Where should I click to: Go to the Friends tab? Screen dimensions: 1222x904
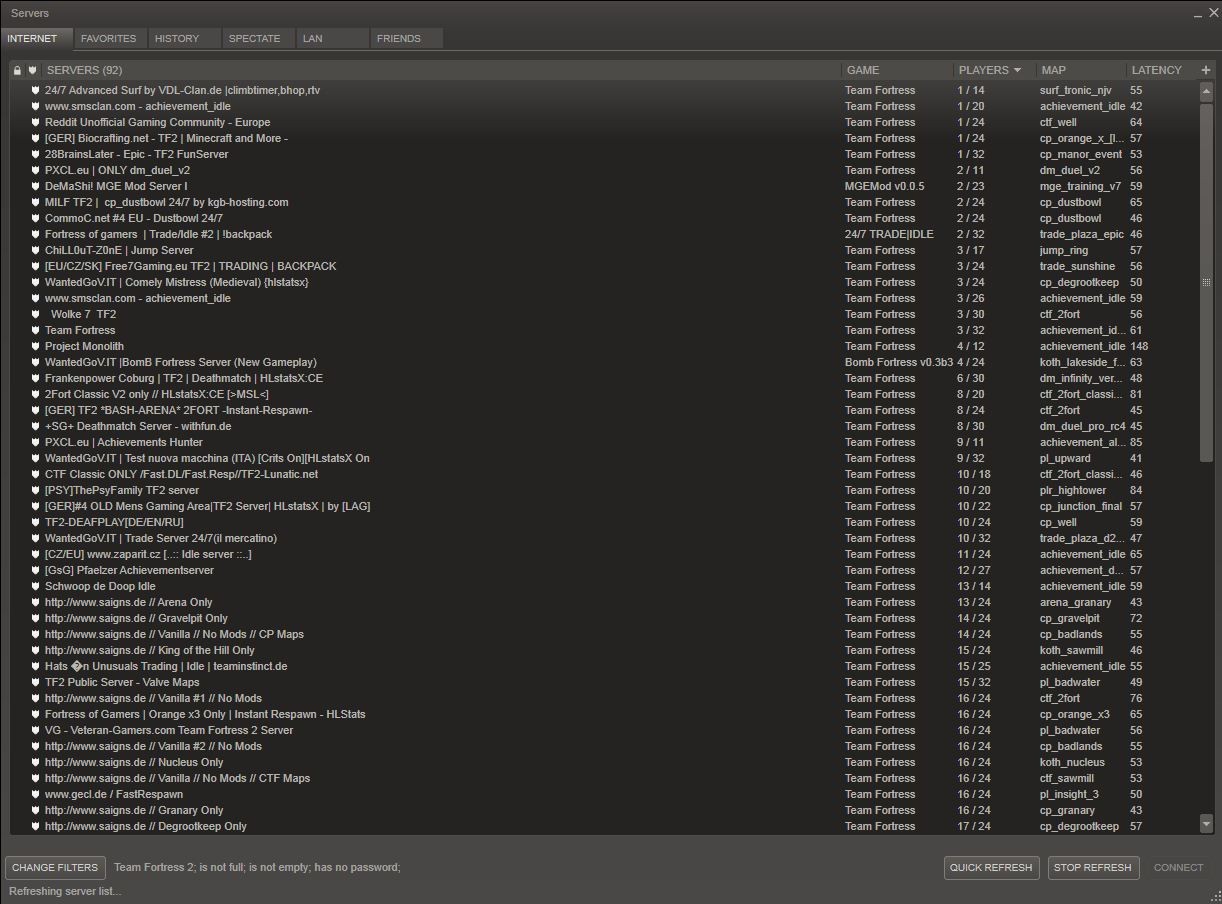398,39
